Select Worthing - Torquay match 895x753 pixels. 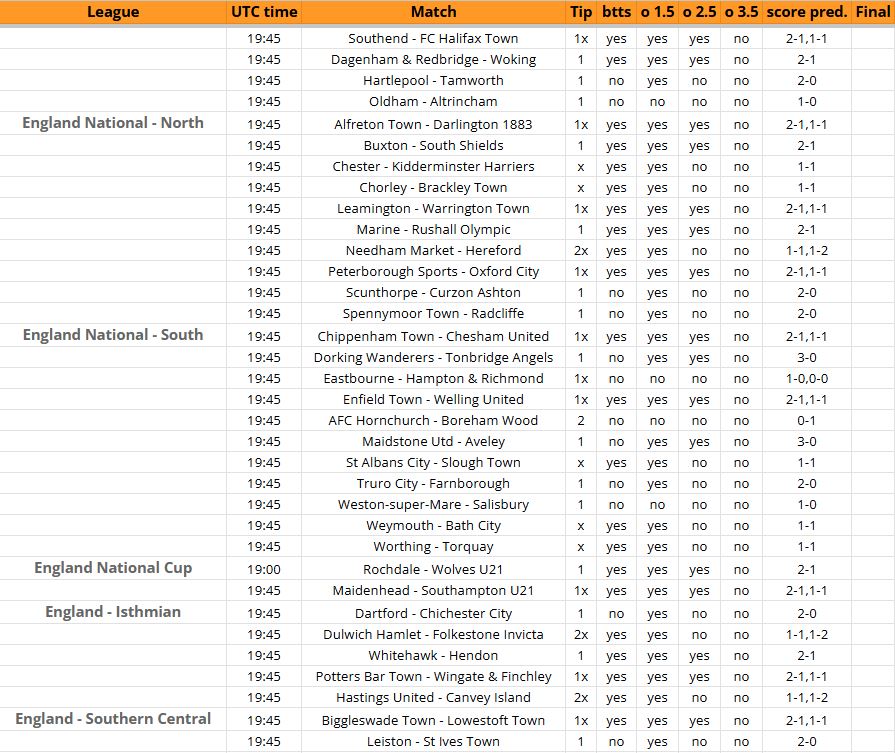(433, 547)
